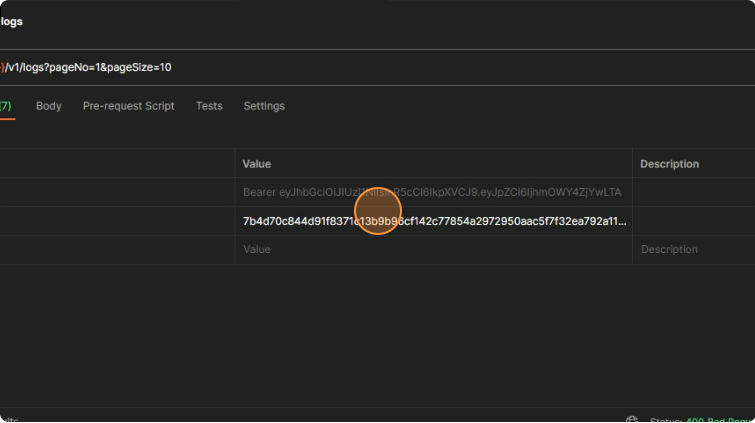Screen dimensions: 755x423
Task: Open the request Settings tab
Action: (264, 106)
